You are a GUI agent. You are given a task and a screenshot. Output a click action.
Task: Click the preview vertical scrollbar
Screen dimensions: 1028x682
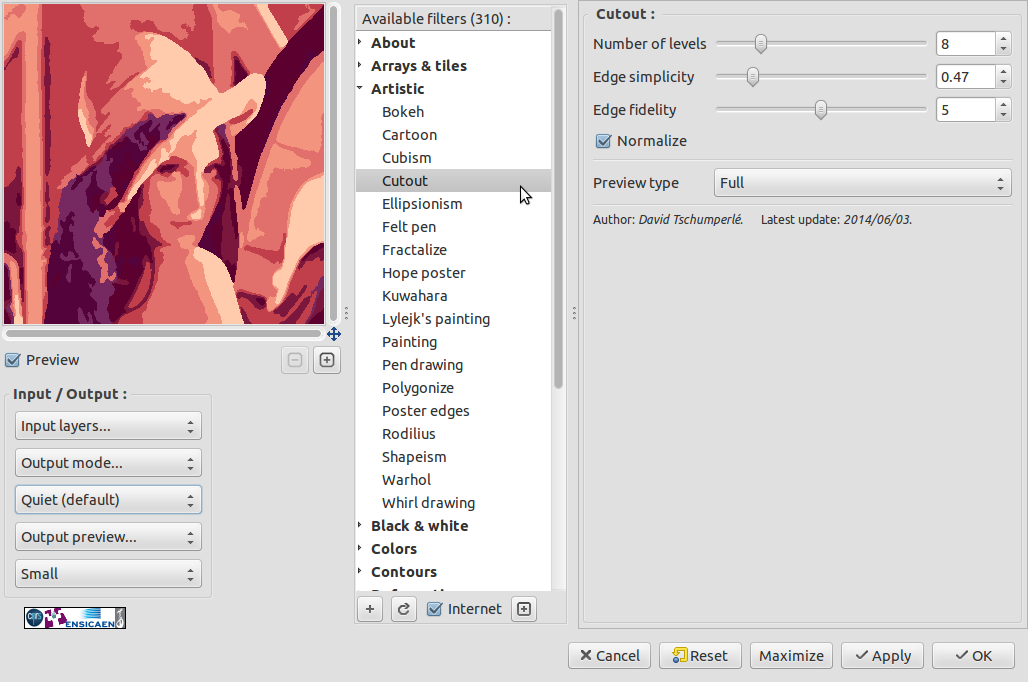point(334,163)
